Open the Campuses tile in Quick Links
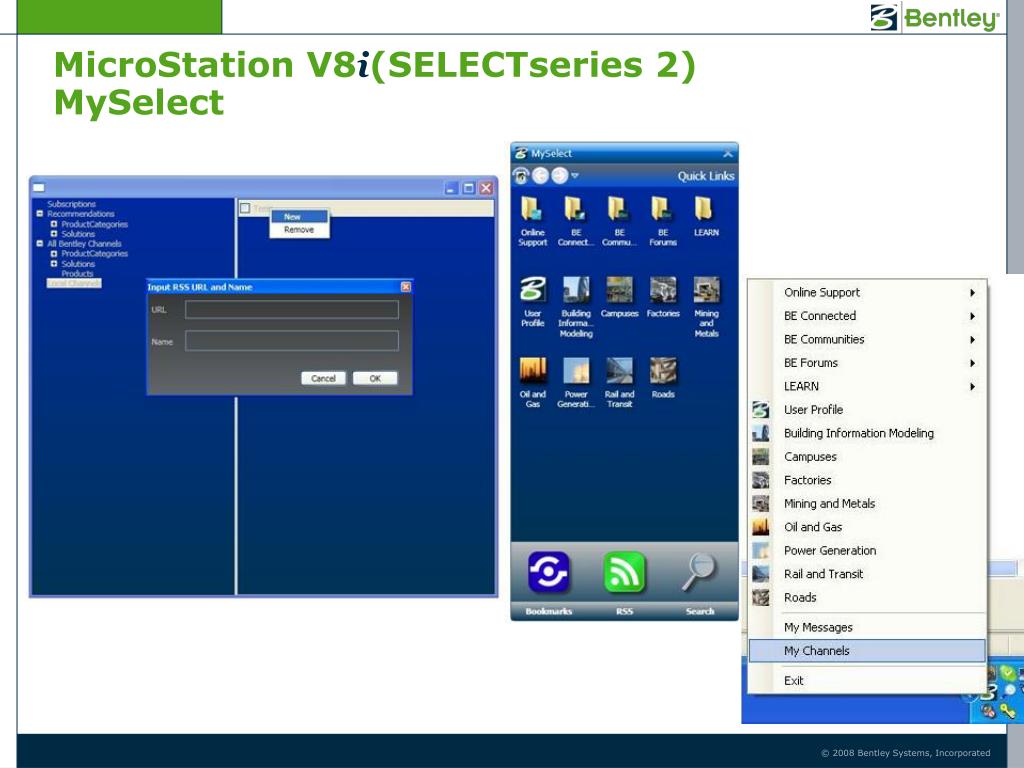Viewport: 1024px width, 768px height. (619, 290)
